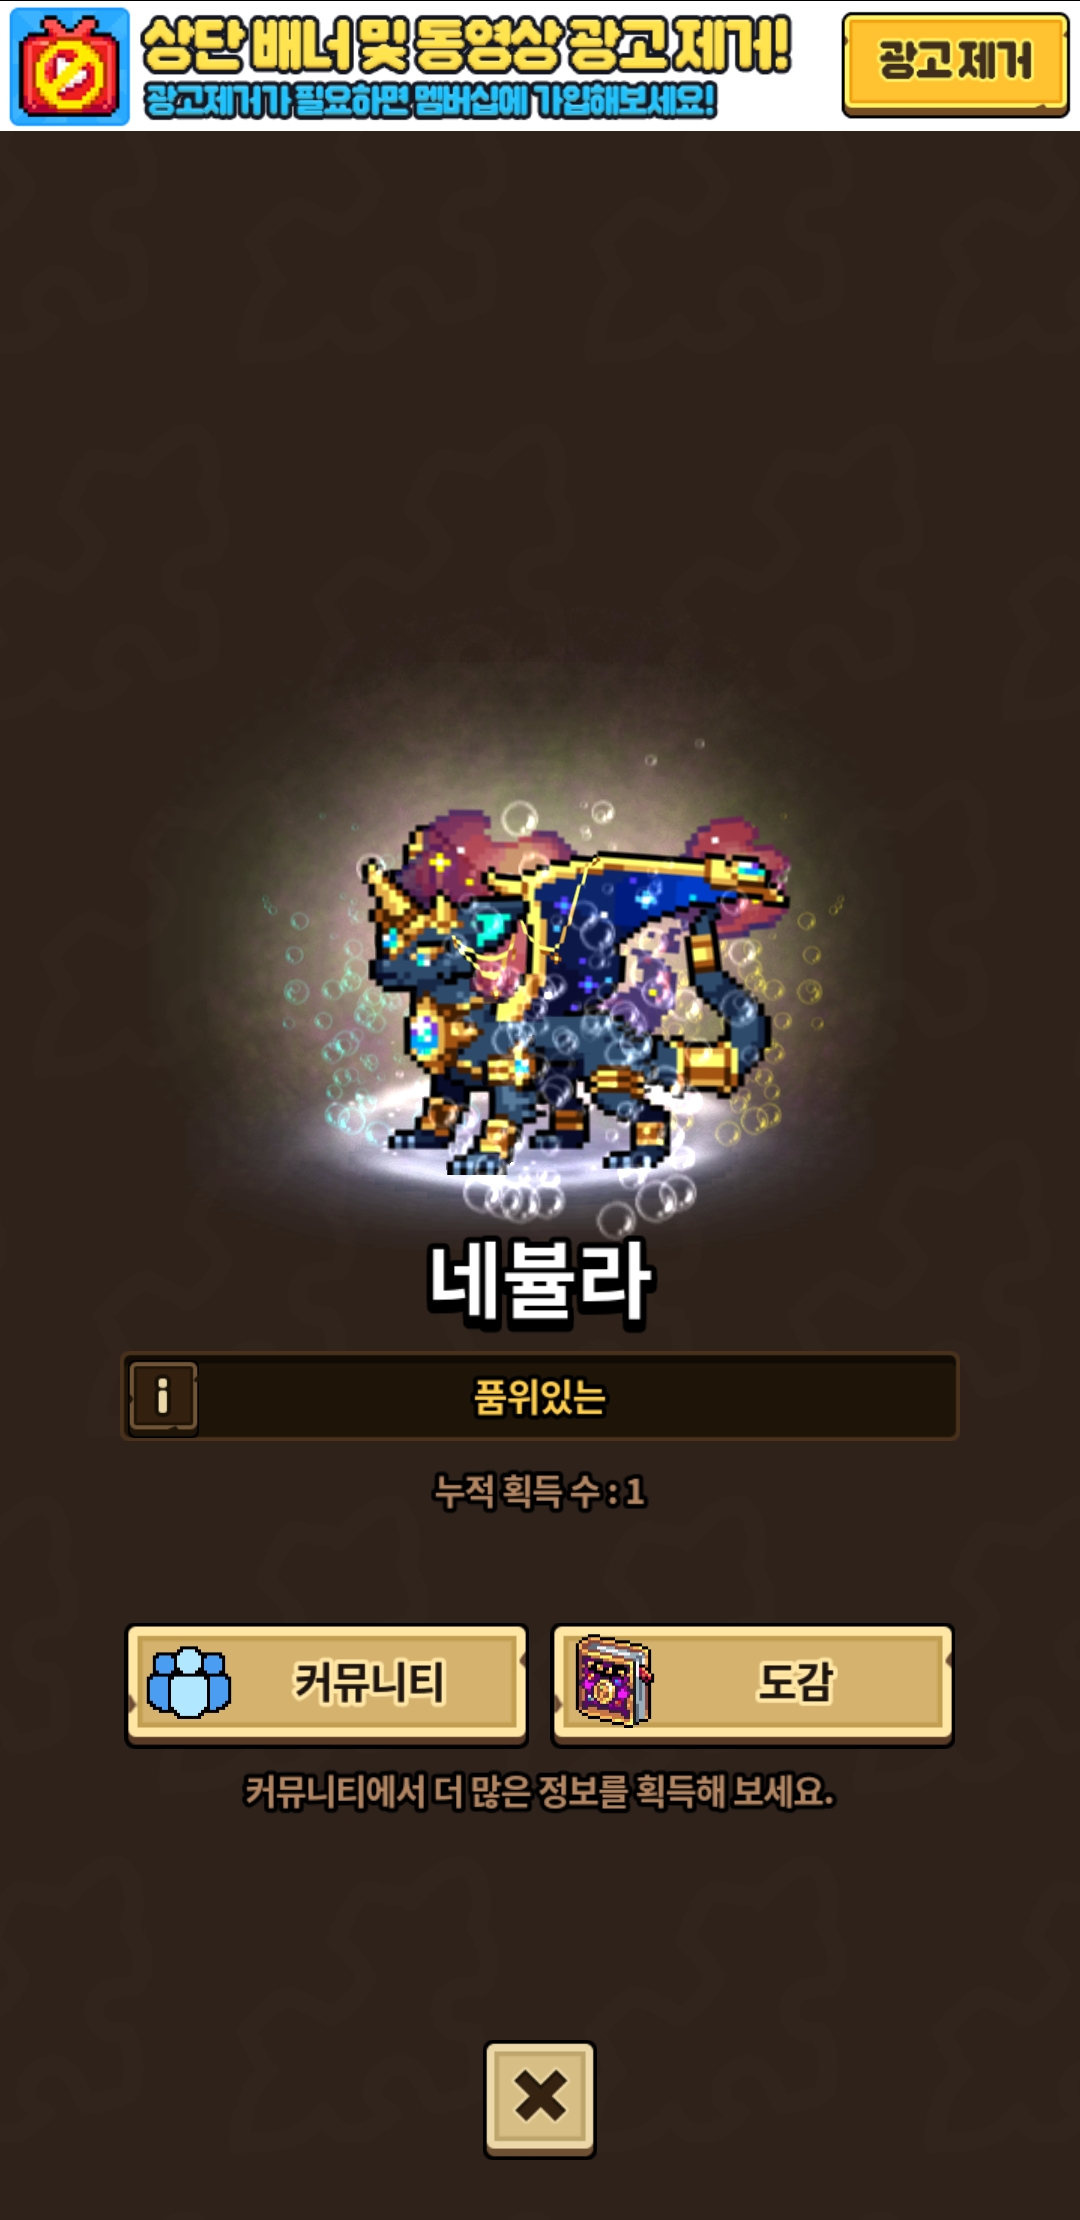Tap the blue people community icon
The height and width of the screenshot is (2220, 1080).
click(189, 1682)
